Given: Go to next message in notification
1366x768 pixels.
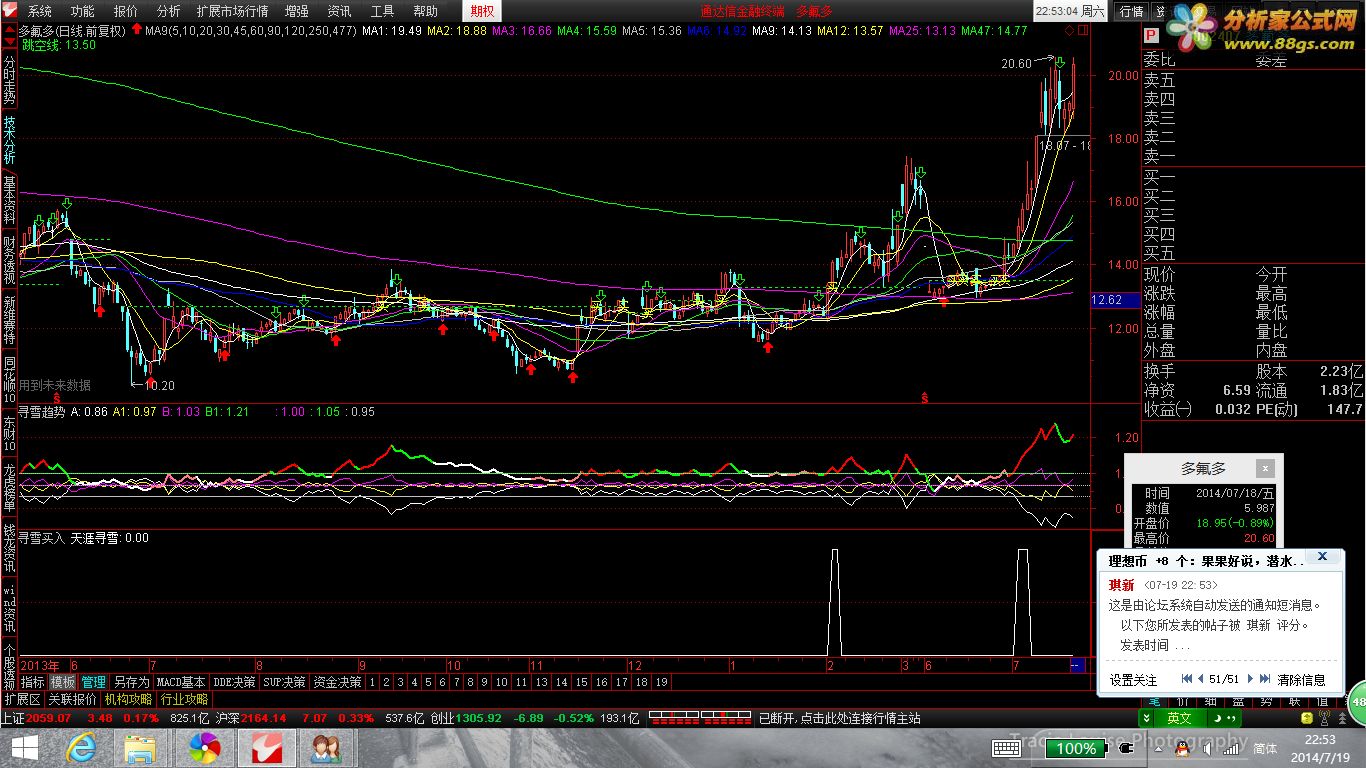Looking at the screenshot, I should click(x=1249, y=679).
